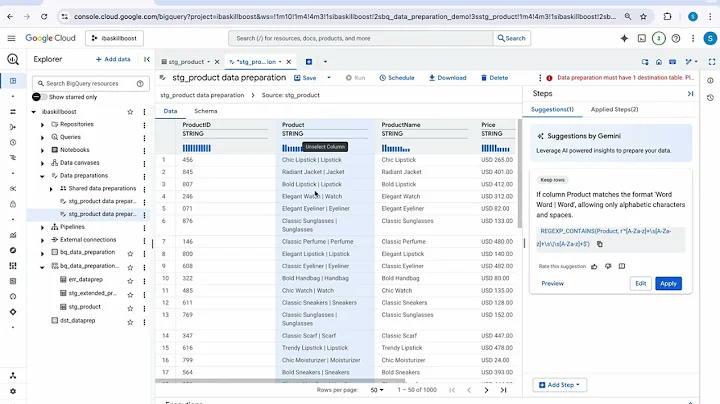Collapse the ibaskillboost project tree
The height and width of the screenshot is (404, 720).
(x=34, y=112)
